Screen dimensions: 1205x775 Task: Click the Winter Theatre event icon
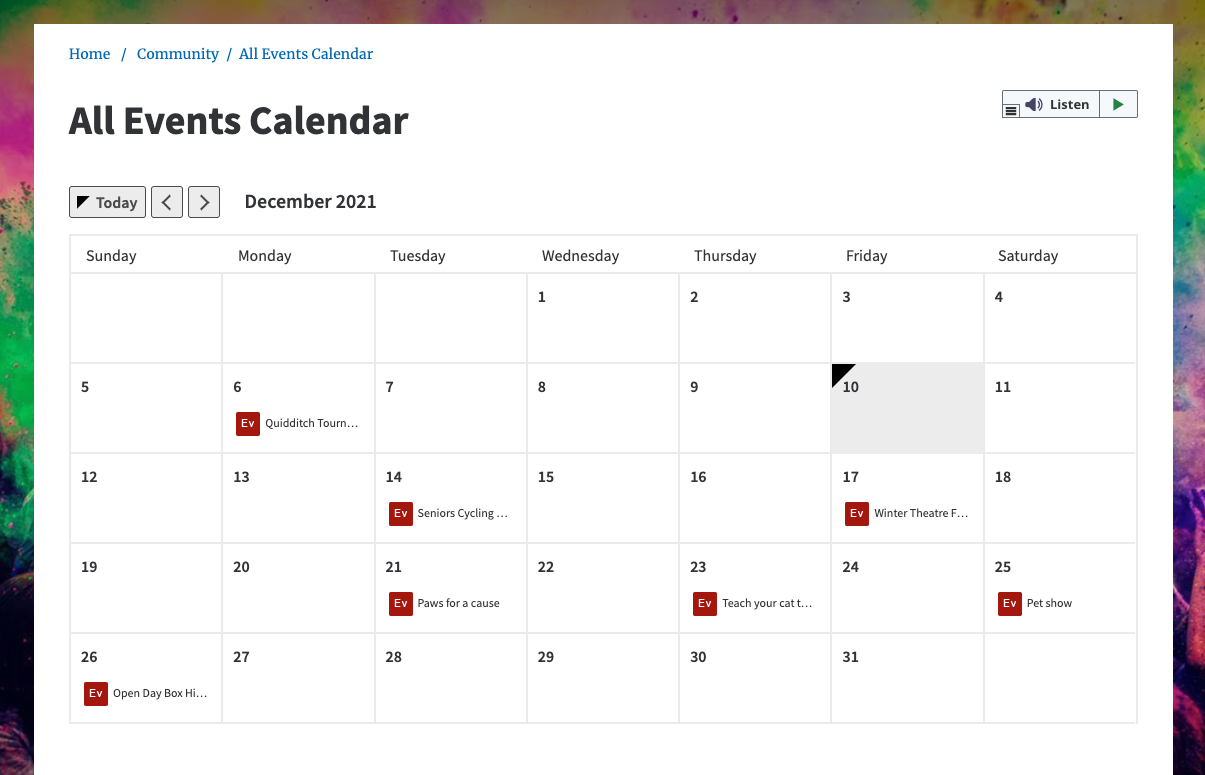pyautogui.click(x=857, y=513)
